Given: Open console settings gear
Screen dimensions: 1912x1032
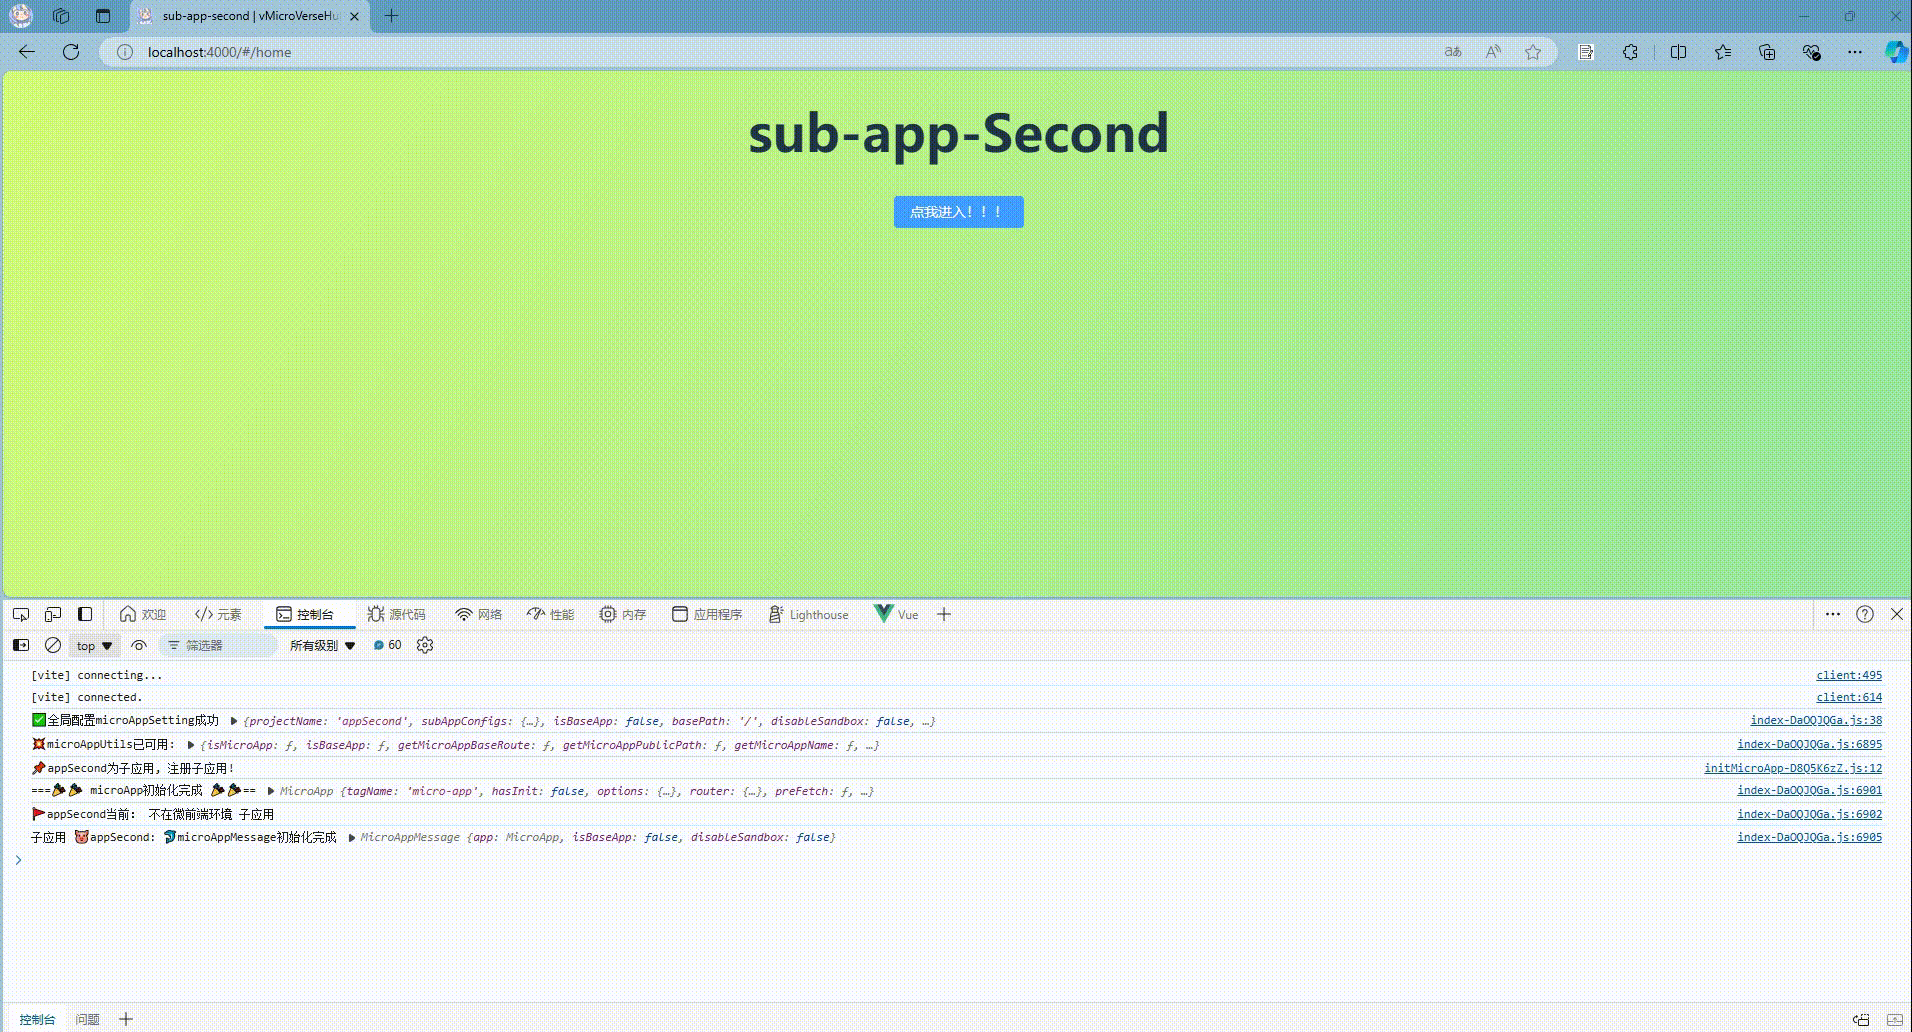Looking at the screenshot, I should pos(424,645).
